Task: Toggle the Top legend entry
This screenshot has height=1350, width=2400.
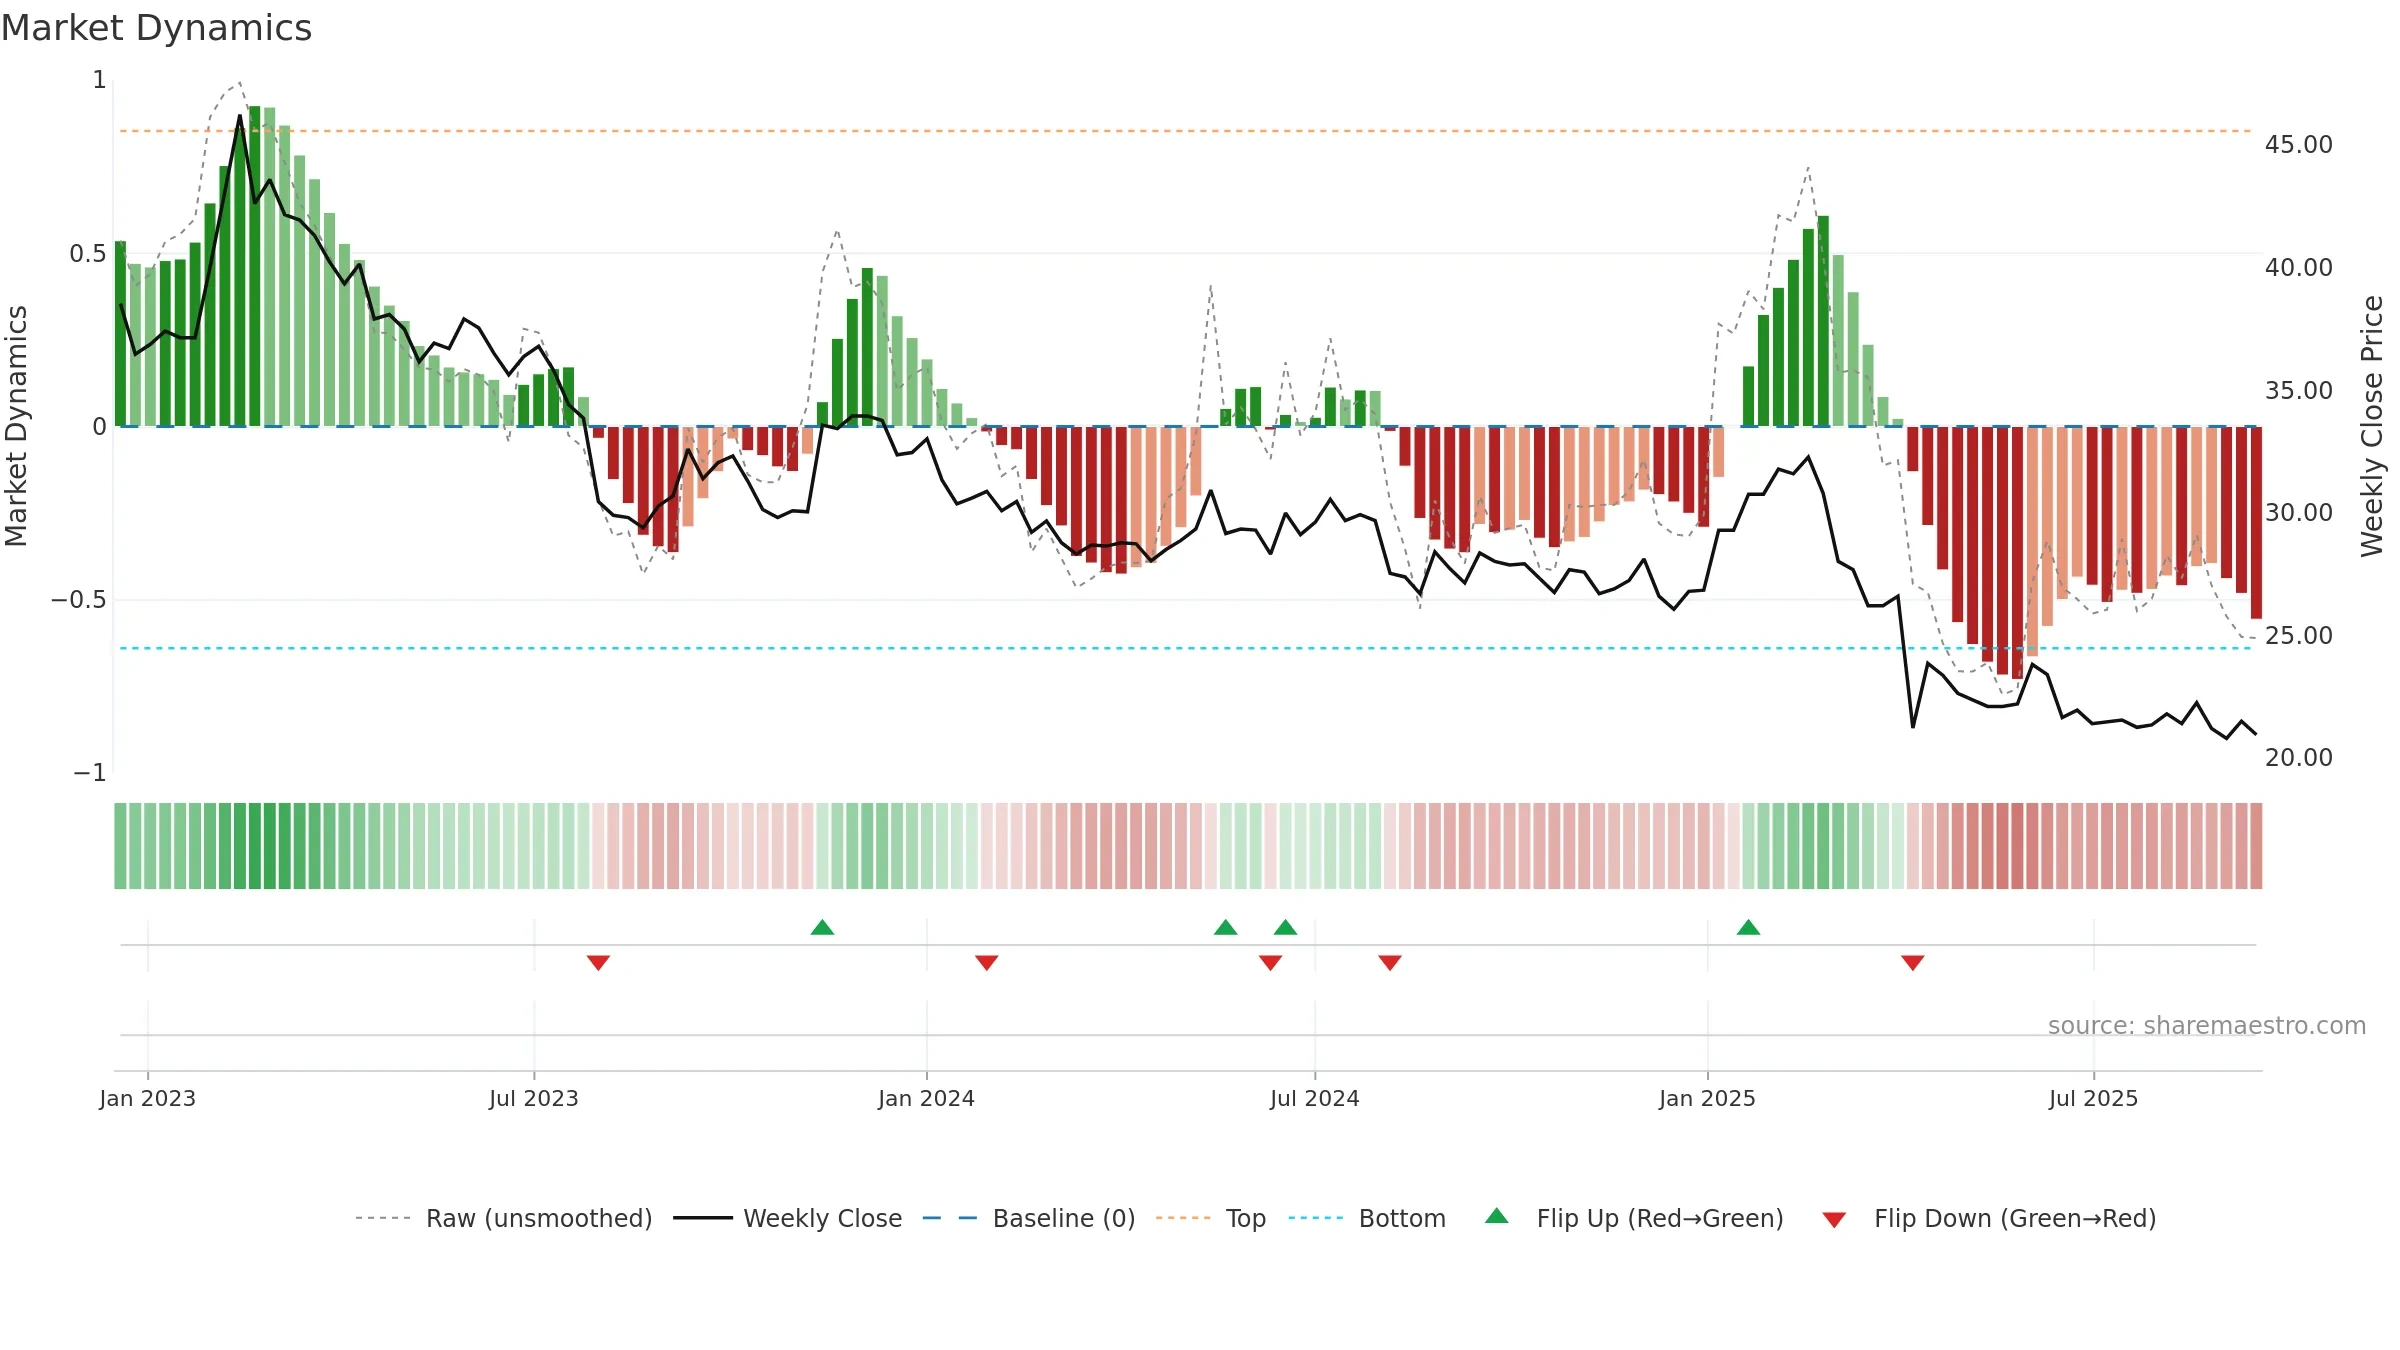Action: (x=1210, y=1218)
